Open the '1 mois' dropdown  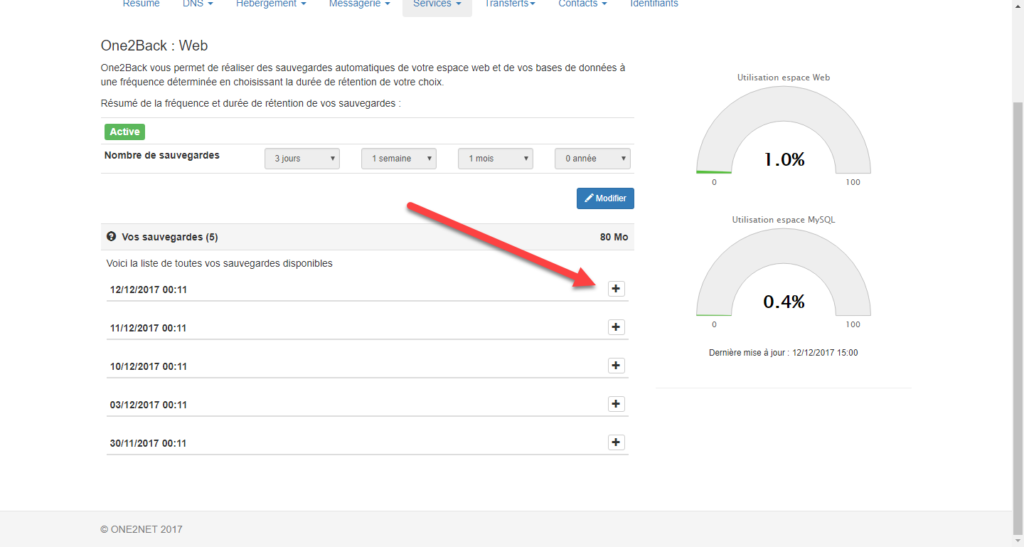coord(496,159)
